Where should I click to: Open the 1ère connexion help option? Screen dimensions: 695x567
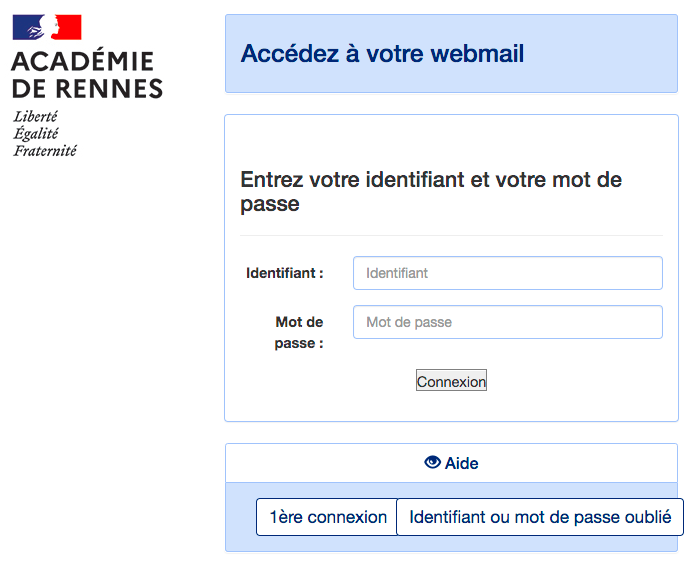(x=327, y=517)
